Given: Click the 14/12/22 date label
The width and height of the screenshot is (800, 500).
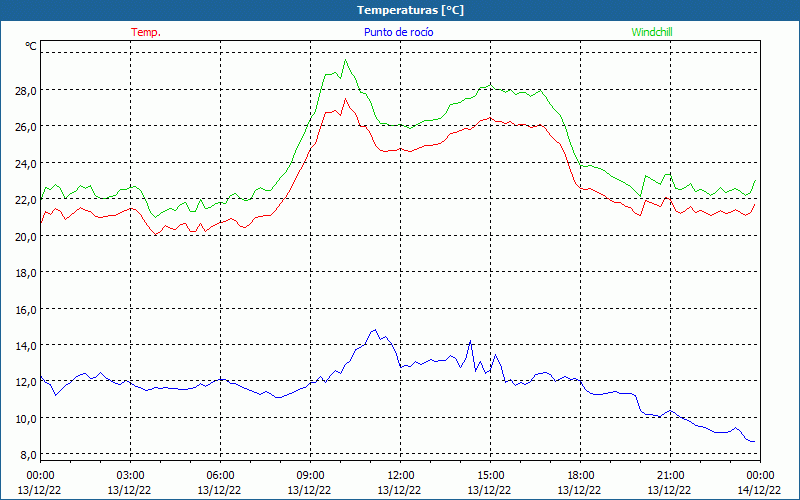Looking at the screenshot, I should 759,490.
